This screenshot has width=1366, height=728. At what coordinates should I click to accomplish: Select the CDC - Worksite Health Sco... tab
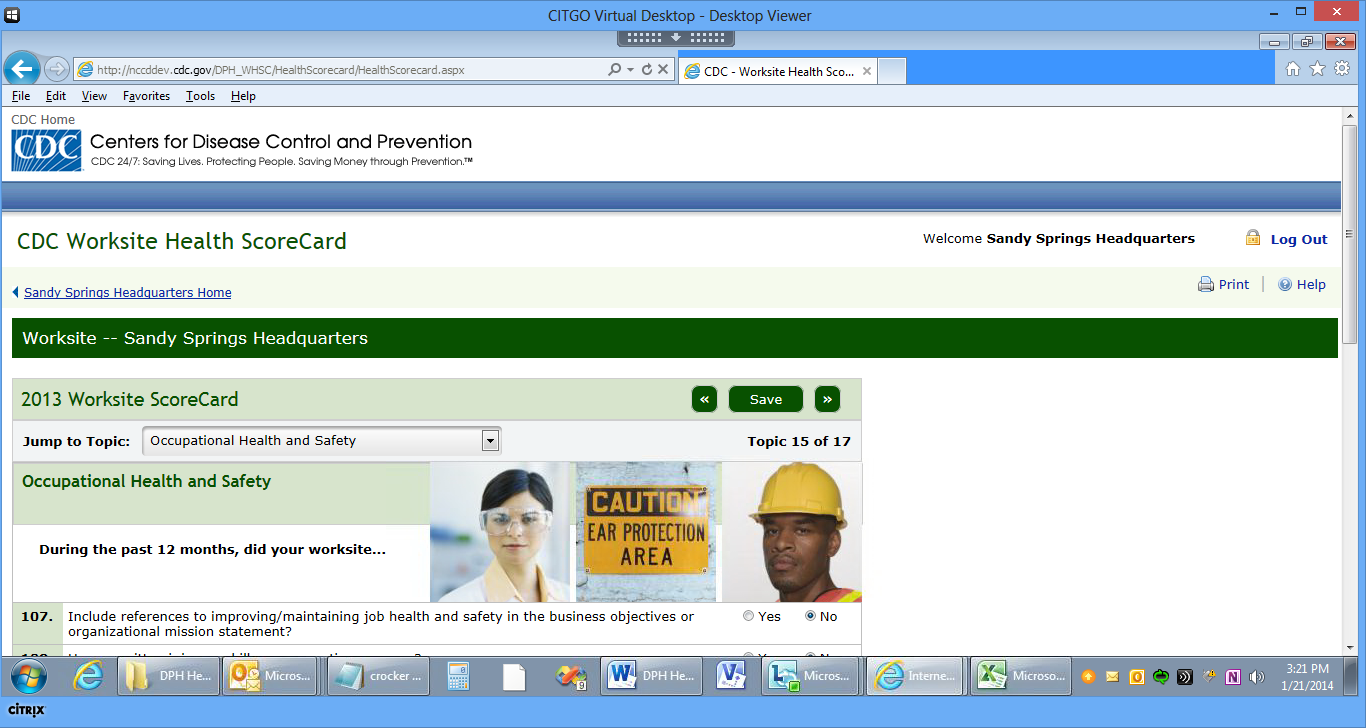point(778,71)
